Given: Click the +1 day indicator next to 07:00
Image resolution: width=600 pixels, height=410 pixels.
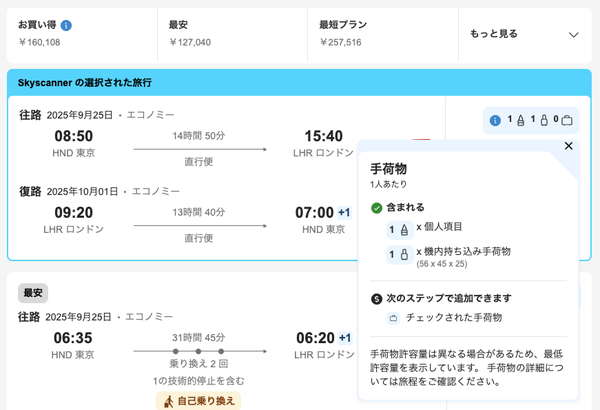Looking at the screenshot, I should (x=344, y=212).
